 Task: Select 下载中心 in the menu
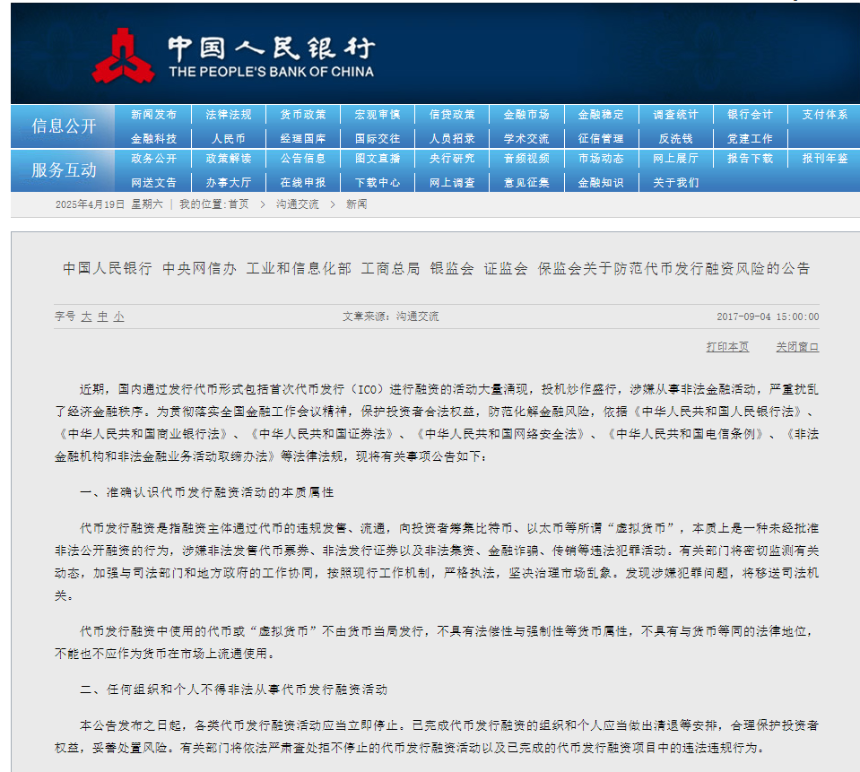377,183
